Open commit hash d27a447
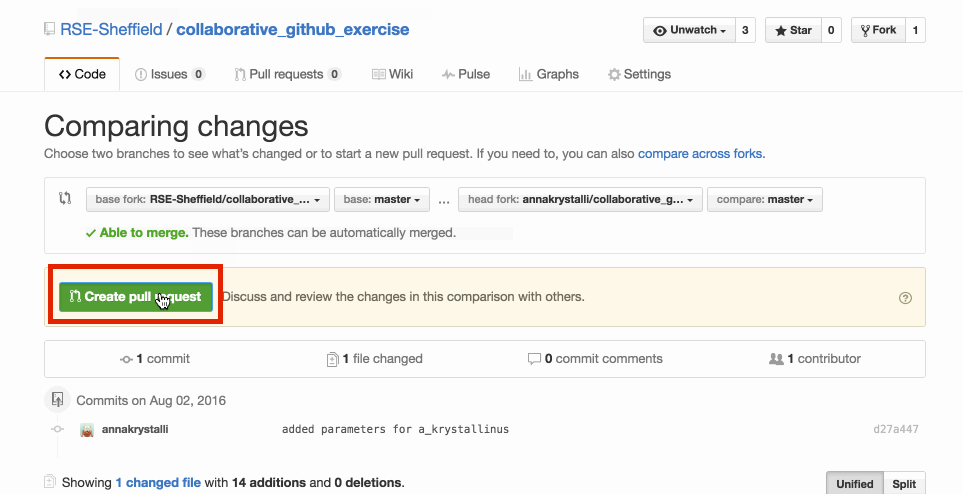963x494 pixels. tap(895, 429)
